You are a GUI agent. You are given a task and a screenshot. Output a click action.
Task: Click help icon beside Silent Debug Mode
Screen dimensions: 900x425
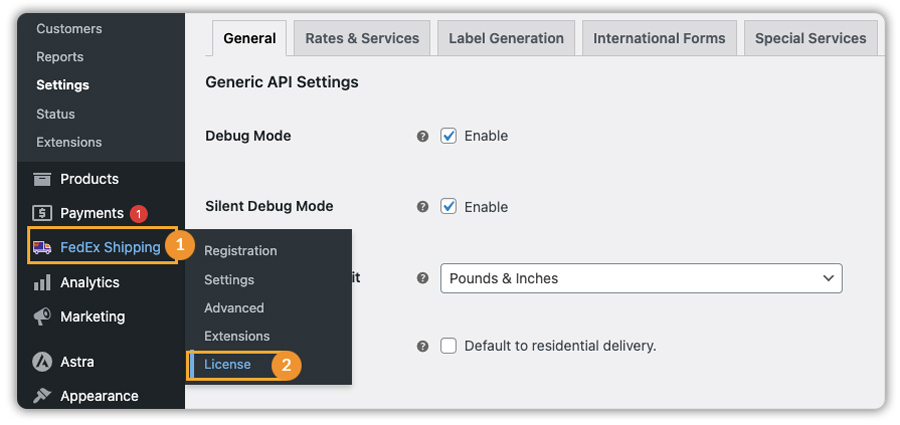pos(422,207)
